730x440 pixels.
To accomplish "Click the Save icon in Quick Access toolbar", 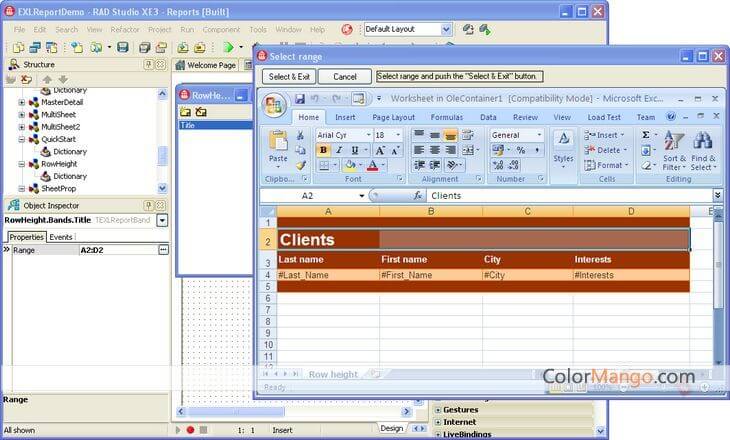I will coord(298,99).
